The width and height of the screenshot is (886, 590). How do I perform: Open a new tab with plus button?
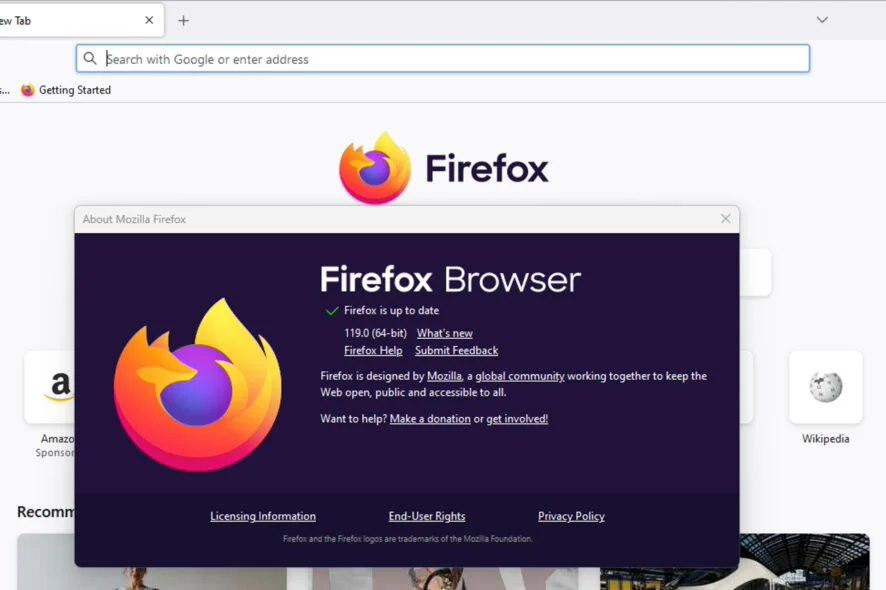point(183,21)
